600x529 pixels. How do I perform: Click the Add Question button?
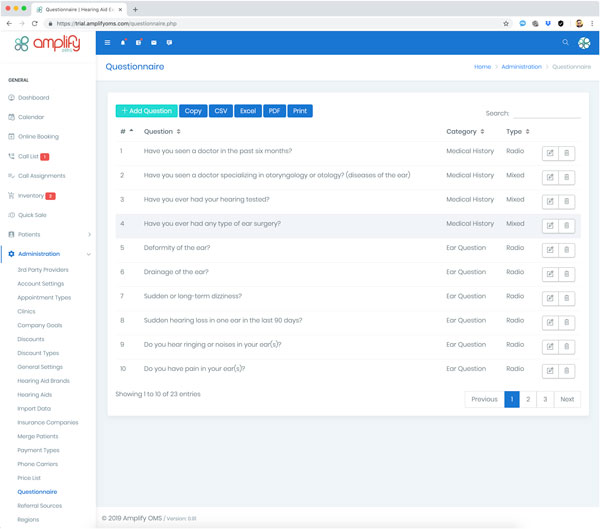pos(146,111)
